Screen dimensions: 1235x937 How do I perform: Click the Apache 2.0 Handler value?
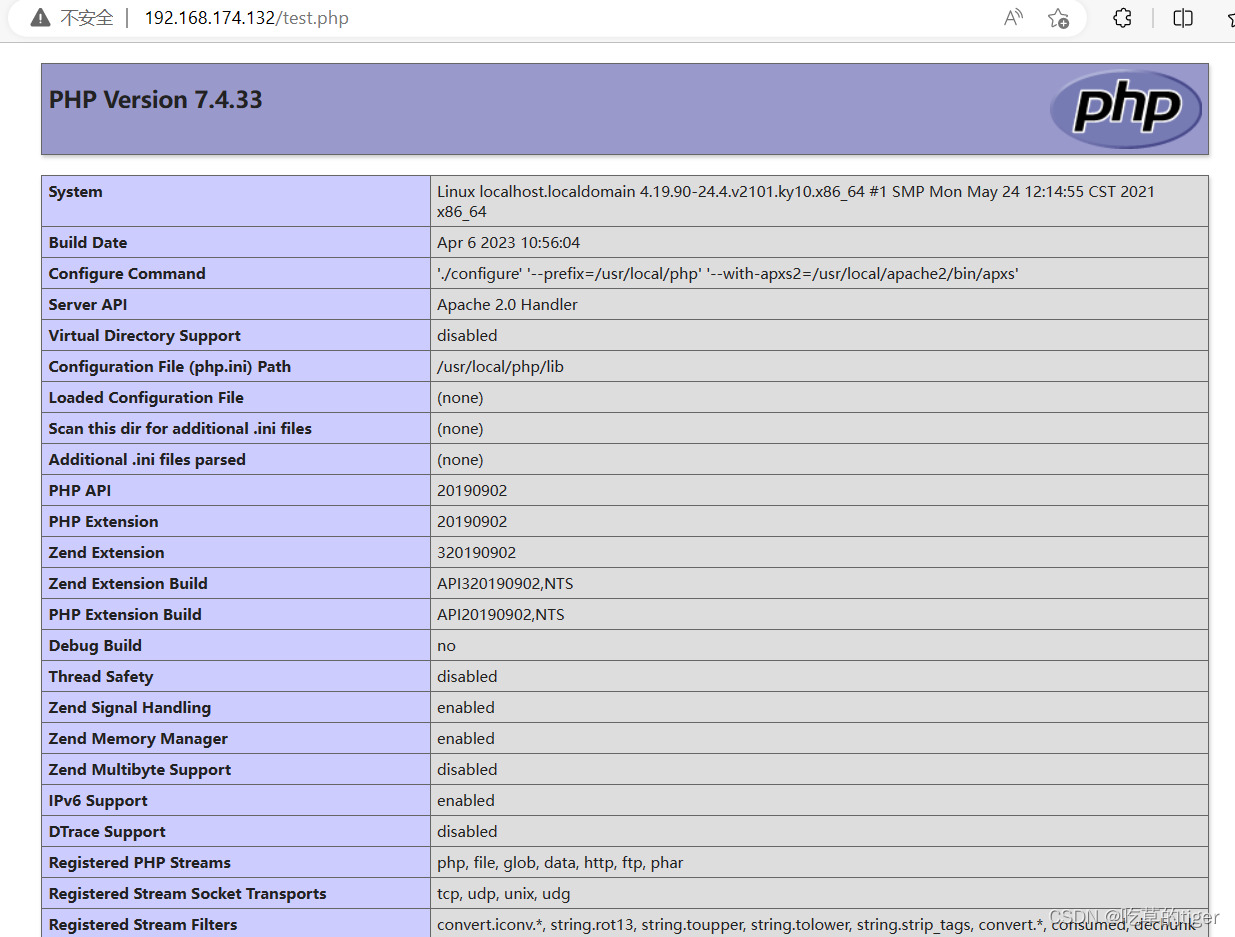click(x=507, y=304)
